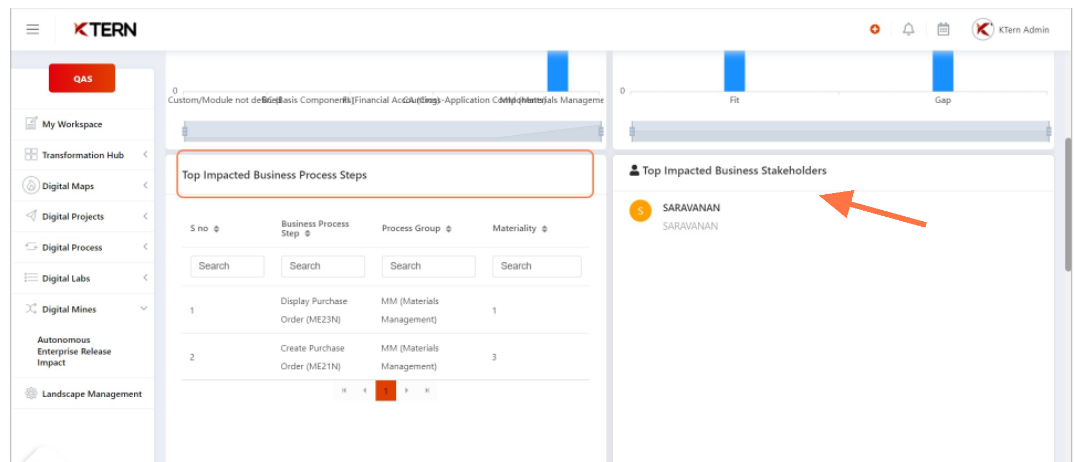
Task: Click right handle of Fit/Gap chart slider
Action: coord(1048,131)
